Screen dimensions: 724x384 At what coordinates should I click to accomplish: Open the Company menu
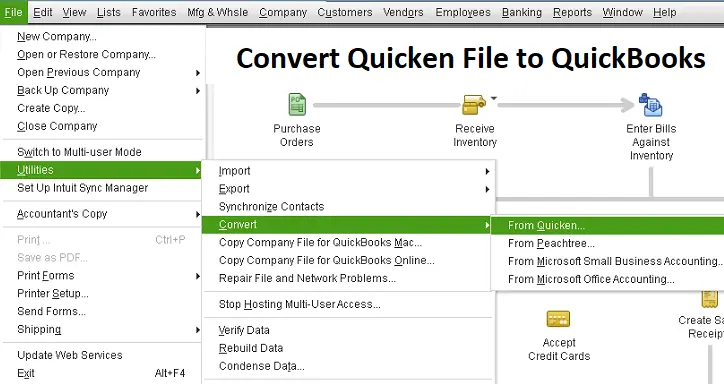click(x=283, y=12)
